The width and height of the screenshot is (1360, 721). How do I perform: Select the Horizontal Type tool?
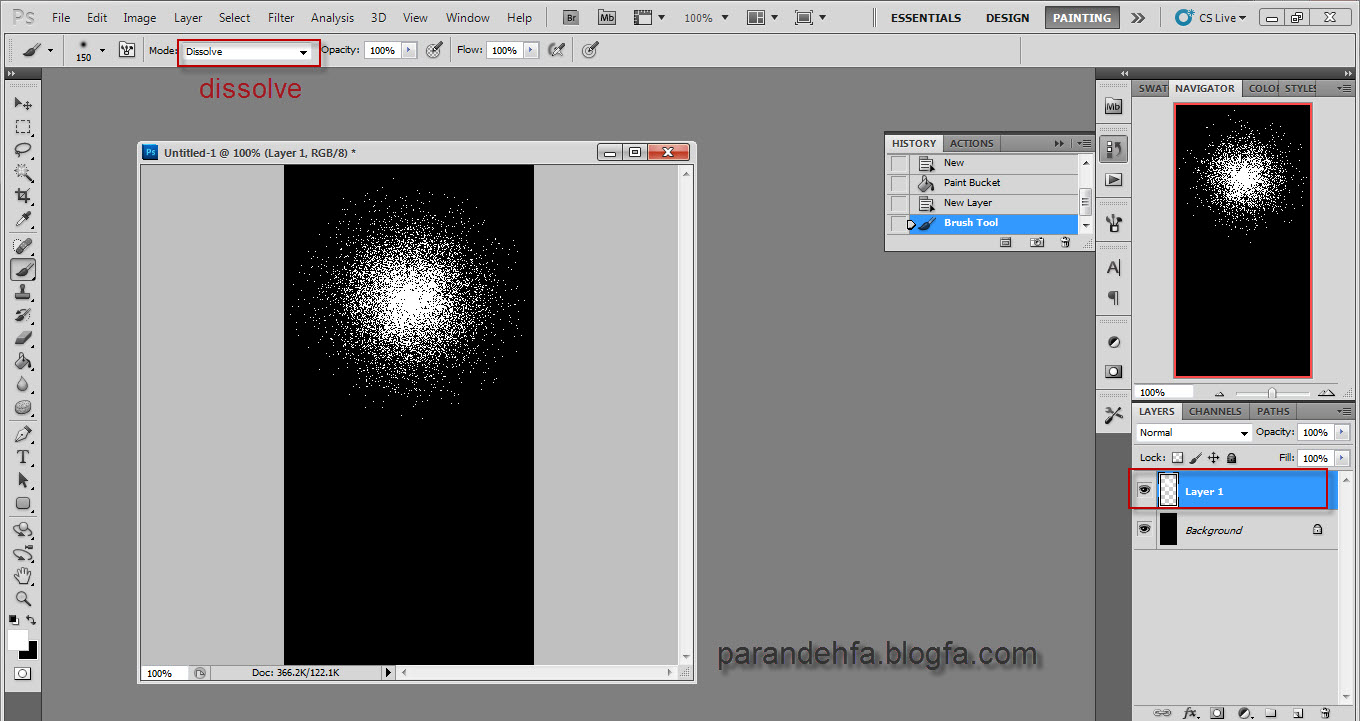coord(23,457)
